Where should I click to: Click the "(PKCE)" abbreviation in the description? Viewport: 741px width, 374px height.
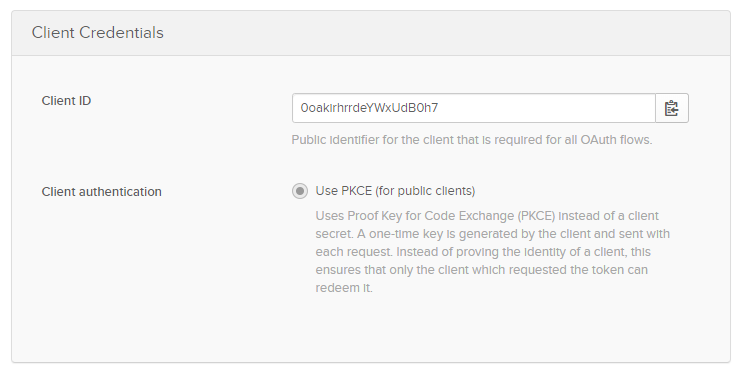click(537, 216)
